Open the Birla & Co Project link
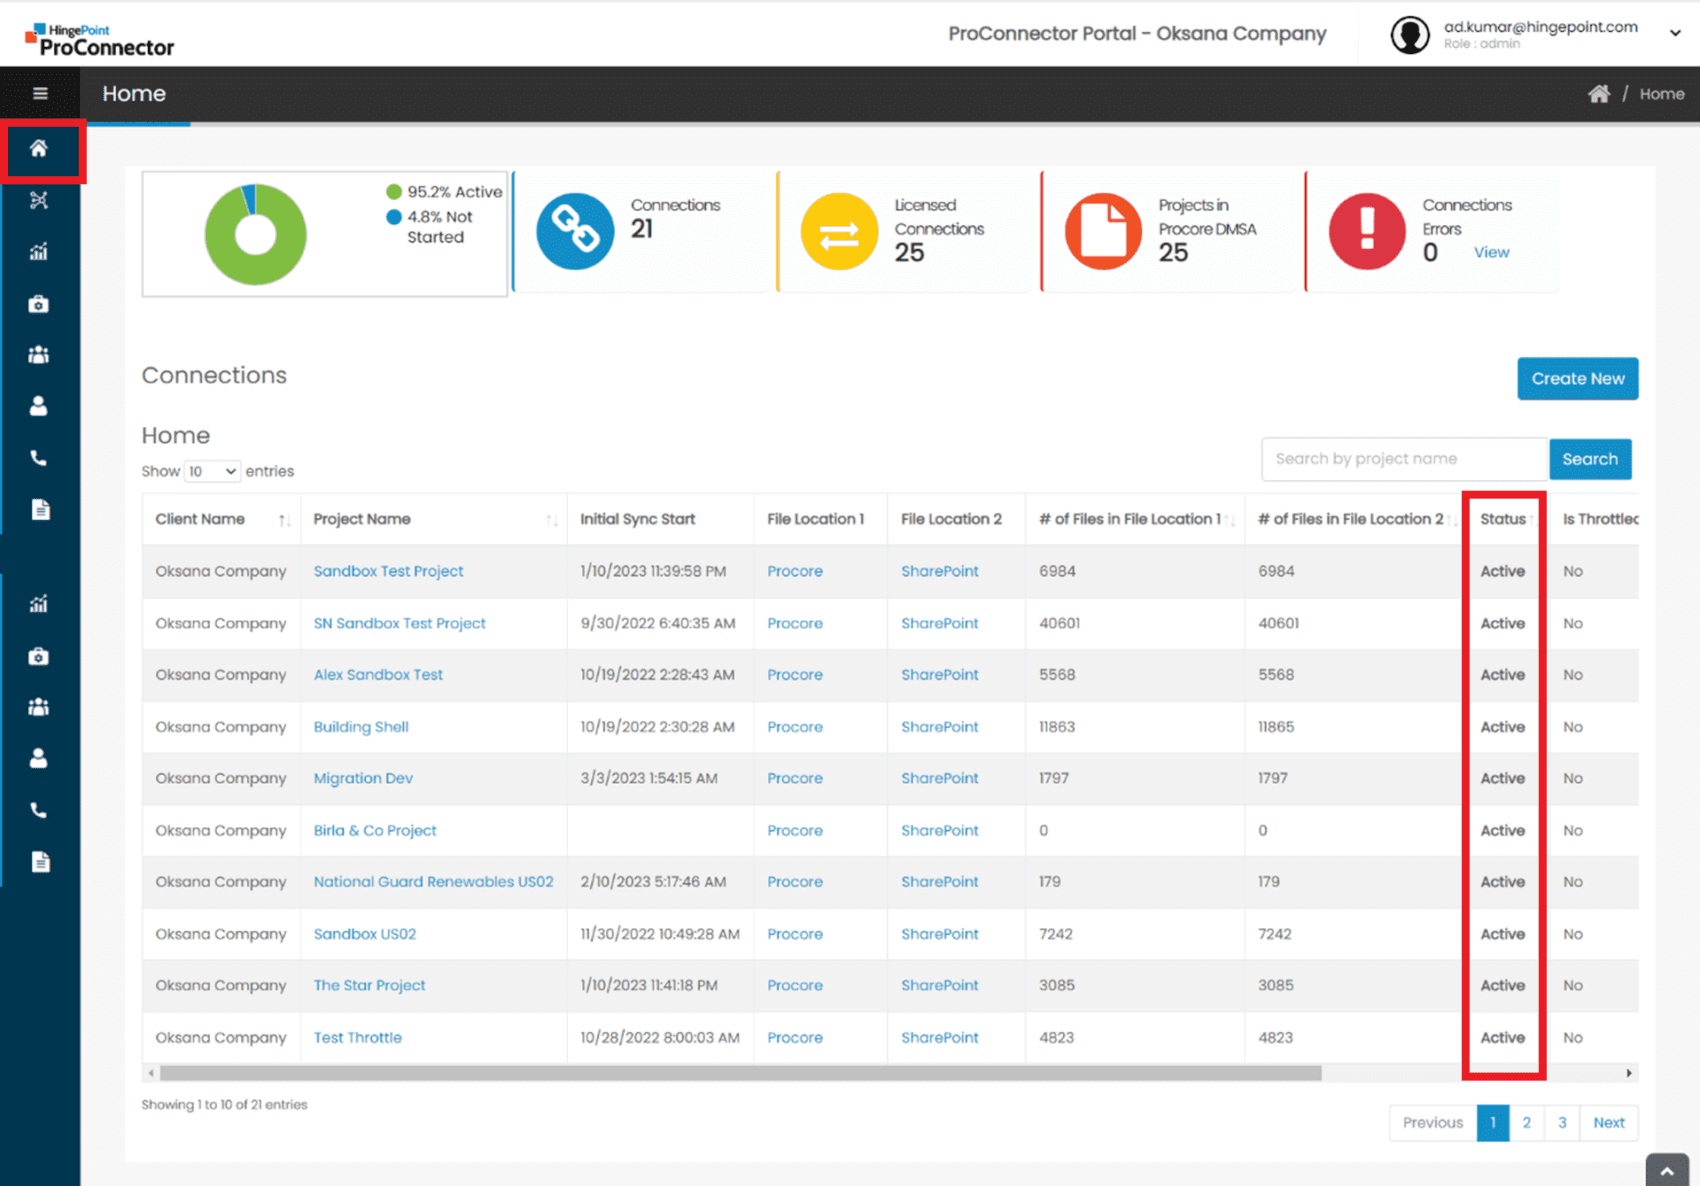Image resolution: width=1700 pixels, height=1186 pixels. pyautogui.click(x=375, y=830)
